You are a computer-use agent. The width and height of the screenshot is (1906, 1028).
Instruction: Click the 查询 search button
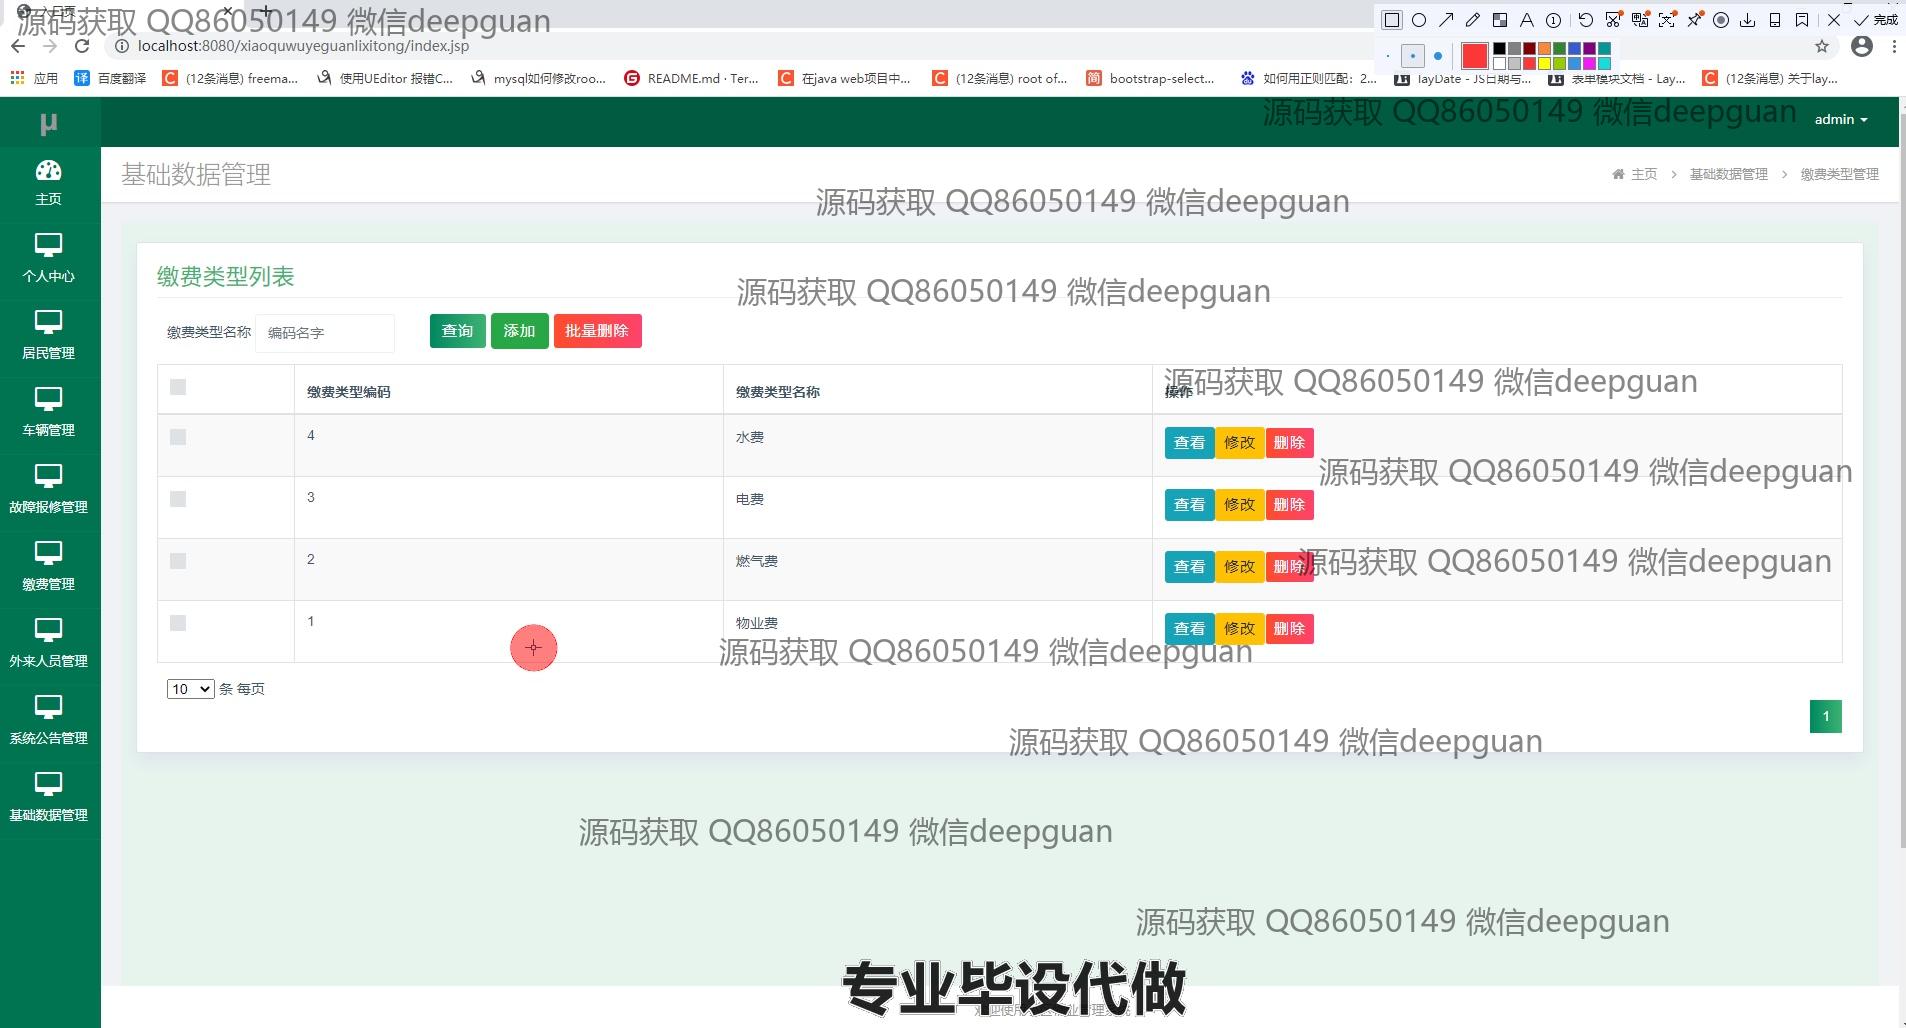point(458,331)
